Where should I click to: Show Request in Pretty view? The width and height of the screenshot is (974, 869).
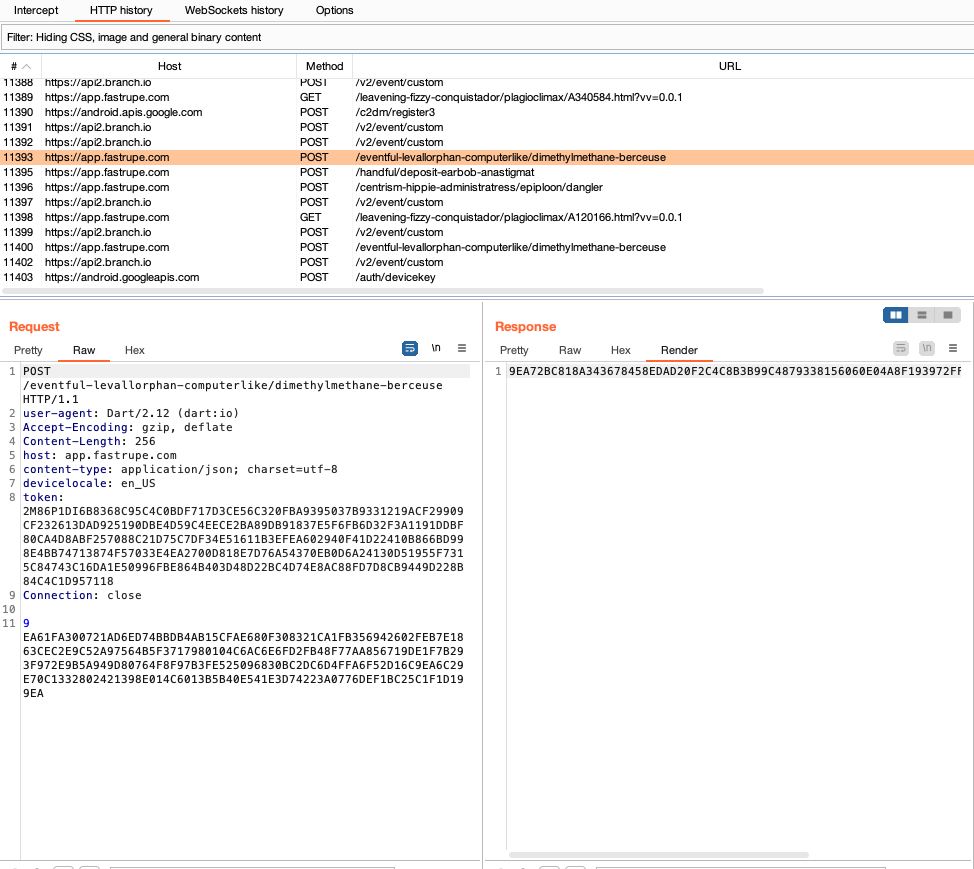coord(29,350)
